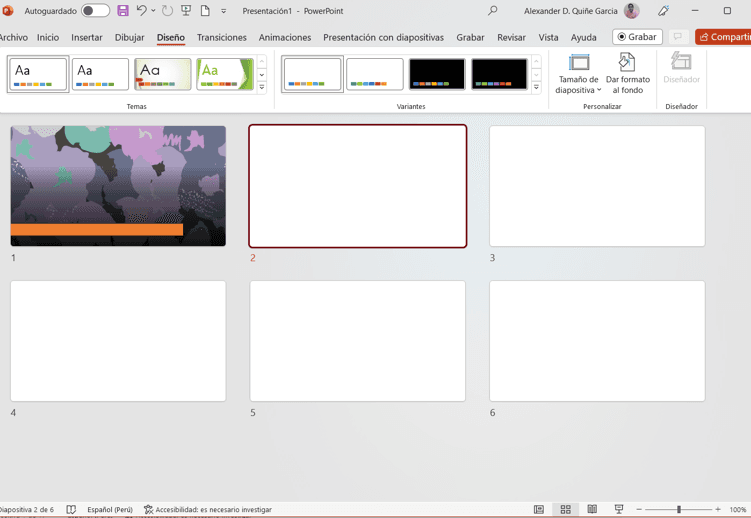
Task: Click zoom out minus icon
Action: 639,509
